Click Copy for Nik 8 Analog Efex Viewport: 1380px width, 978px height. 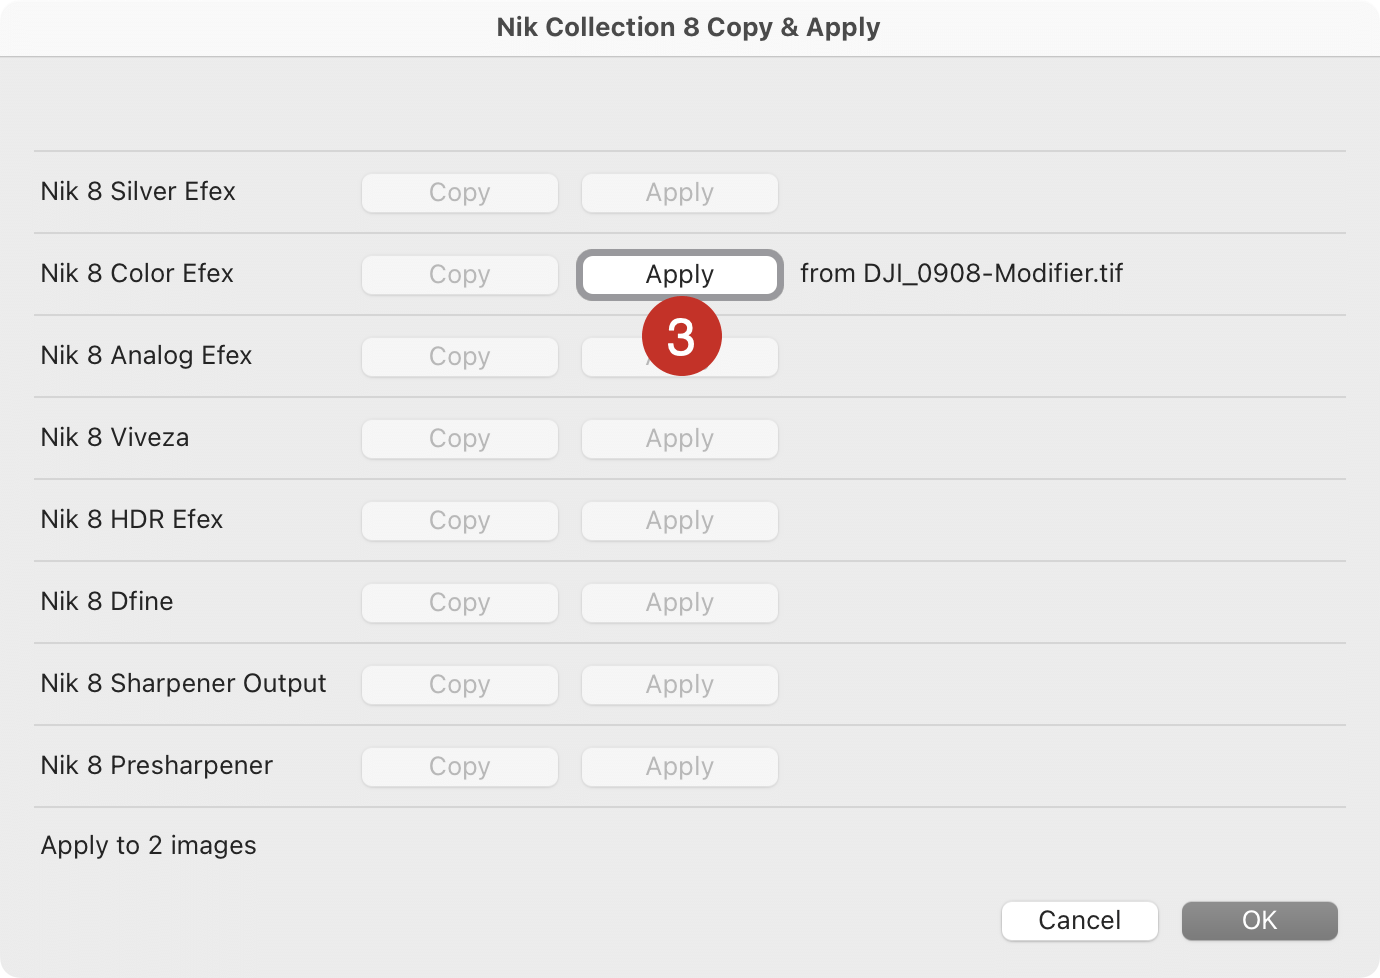click(460, 357)
